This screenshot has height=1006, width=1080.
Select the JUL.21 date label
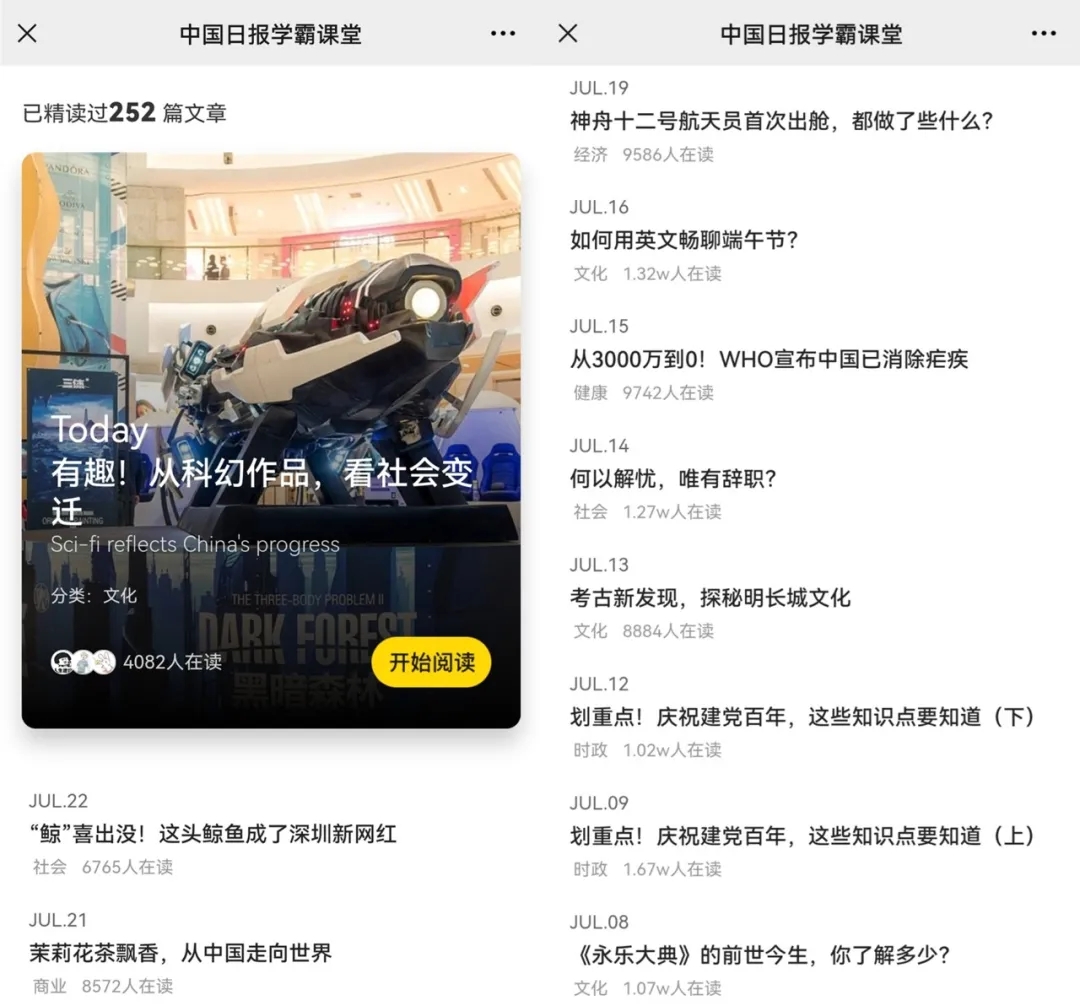point(58,920)
